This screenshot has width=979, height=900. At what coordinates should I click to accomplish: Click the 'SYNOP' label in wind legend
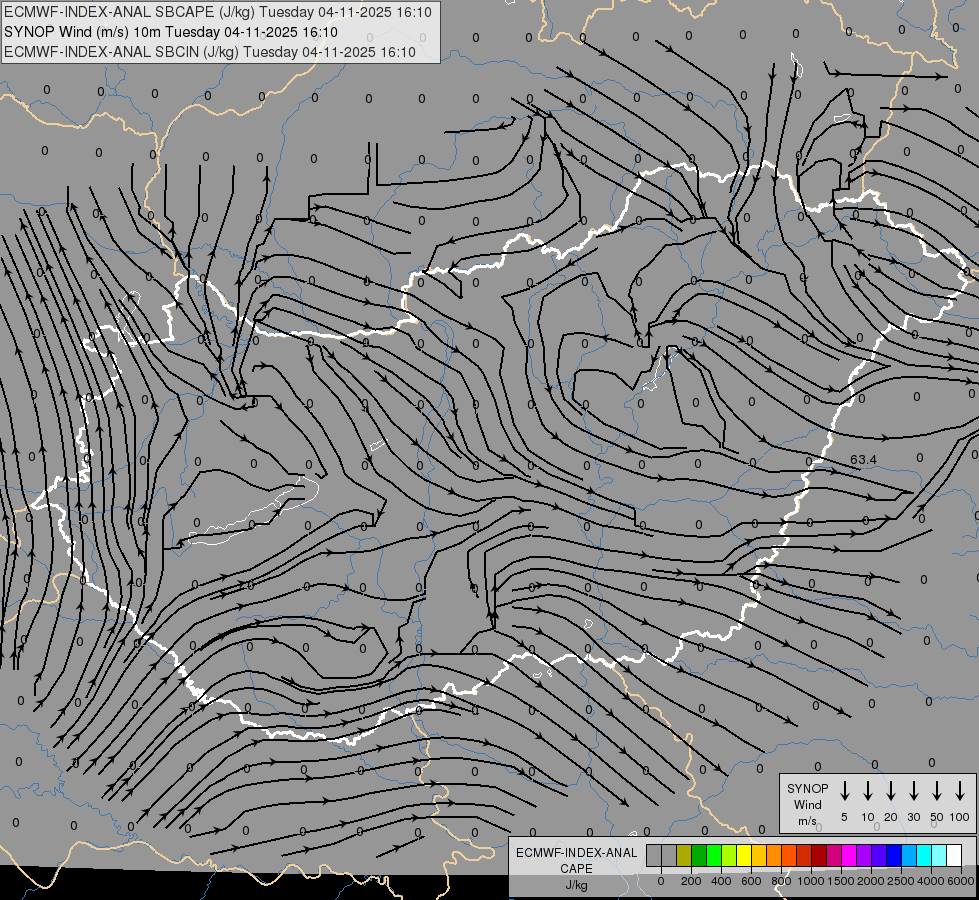point(807,788)
